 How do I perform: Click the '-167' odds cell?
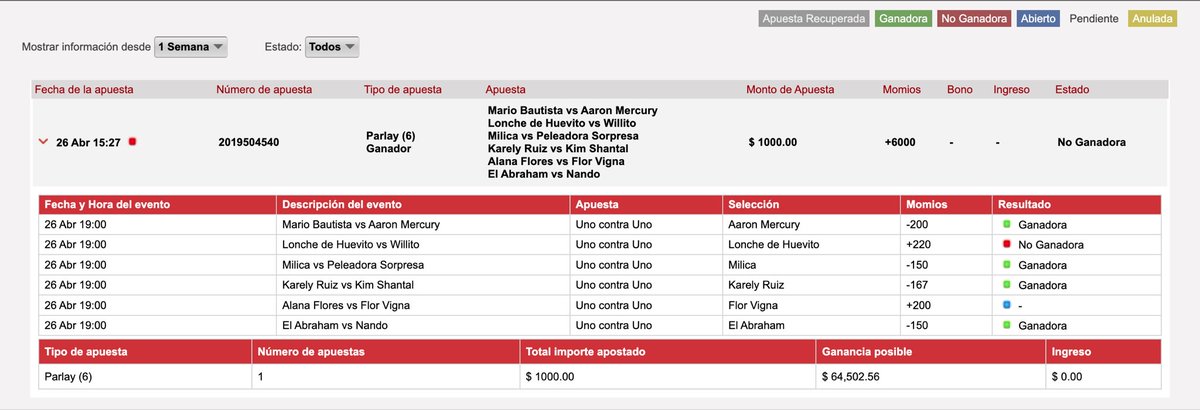pyautogui.click(x=918, y=285)
